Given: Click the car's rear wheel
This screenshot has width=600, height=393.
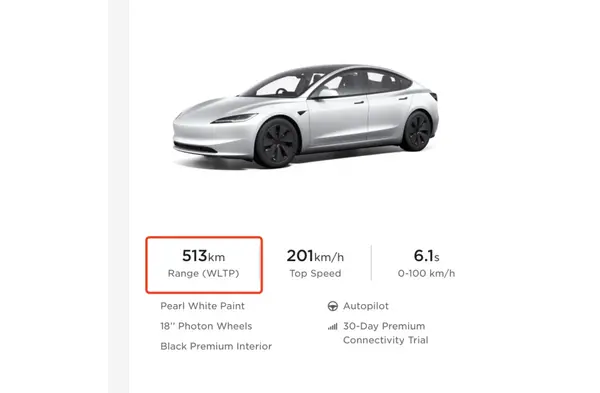Looking at the screenshot, I should pyautogui.click(x=416, y=131).
